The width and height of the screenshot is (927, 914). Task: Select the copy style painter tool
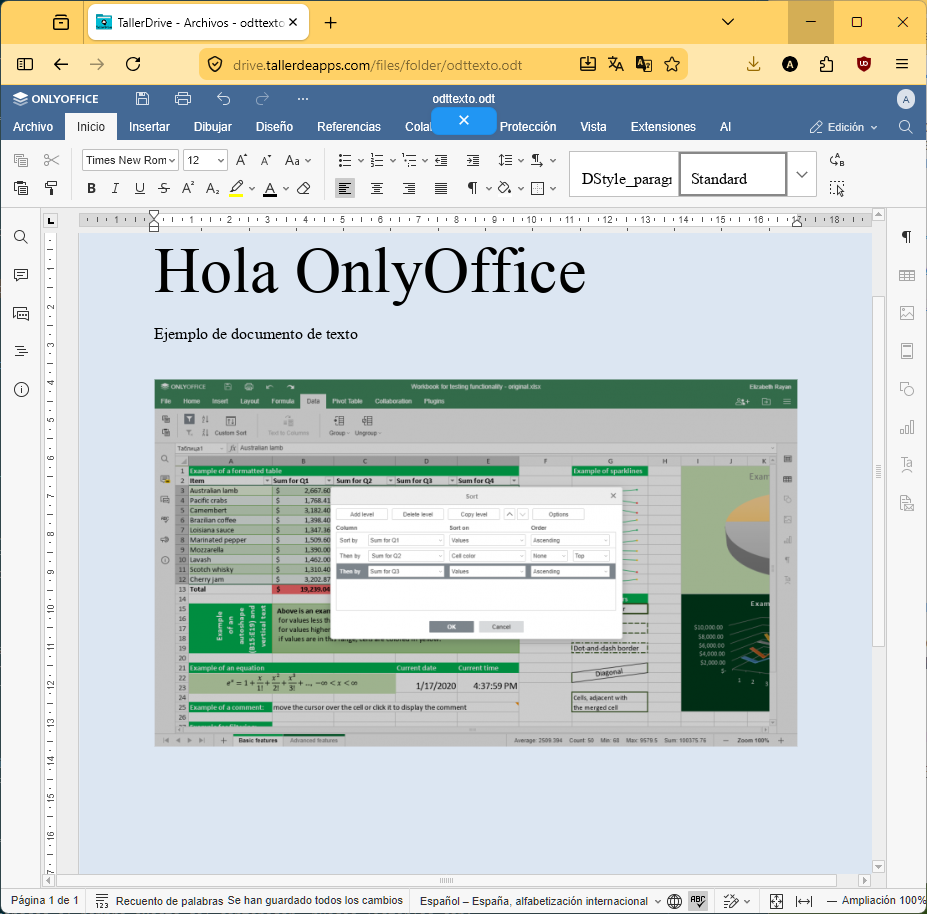point(51,187)
